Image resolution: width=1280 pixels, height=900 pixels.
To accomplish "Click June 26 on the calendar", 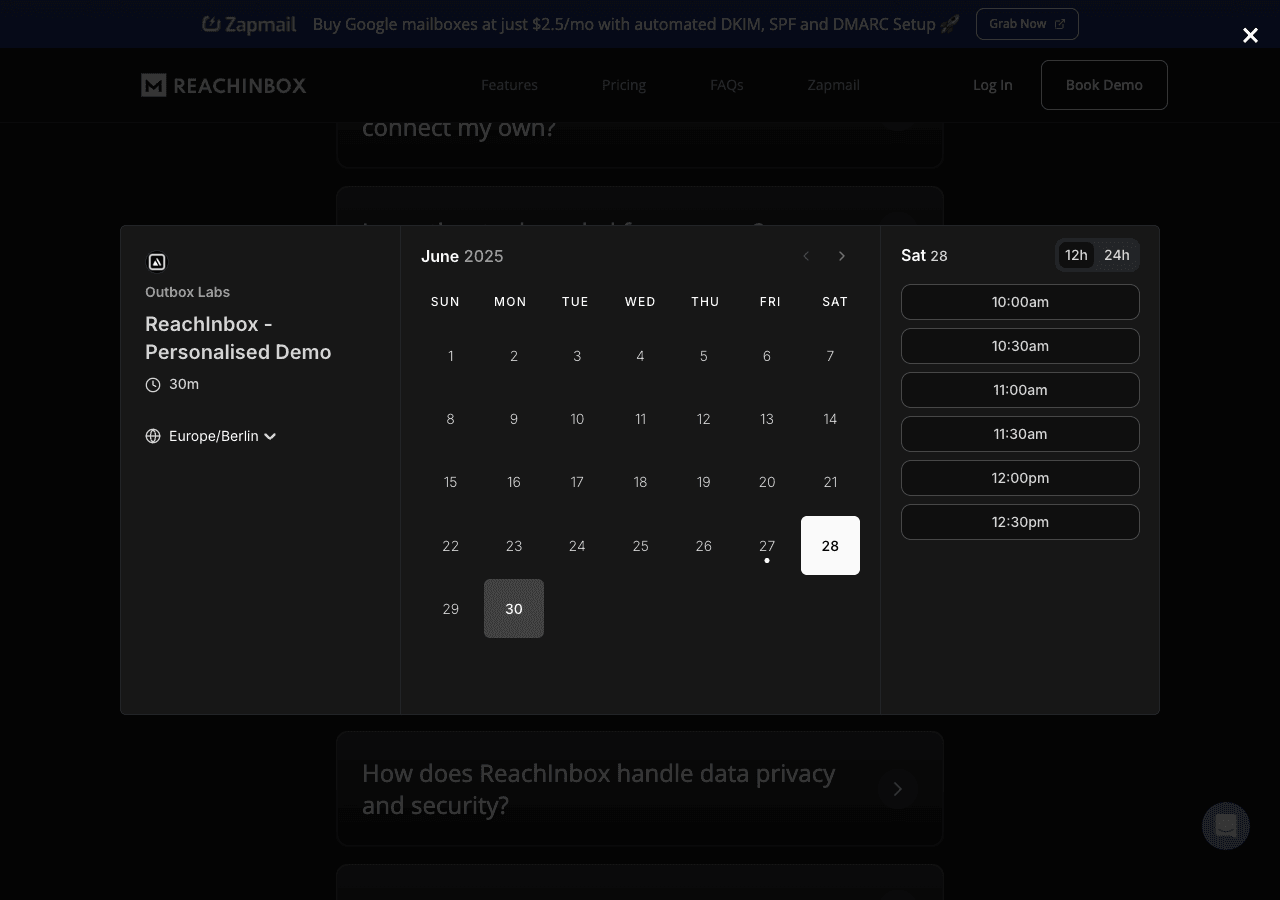I will tap(704, 546).
